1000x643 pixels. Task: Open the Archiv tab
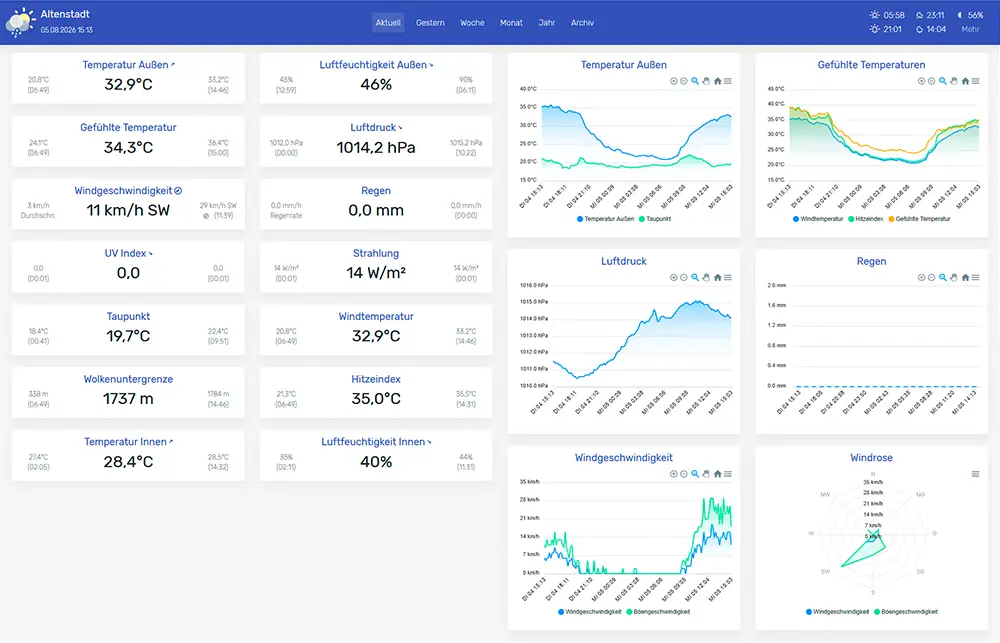click(x=582, y=23)
